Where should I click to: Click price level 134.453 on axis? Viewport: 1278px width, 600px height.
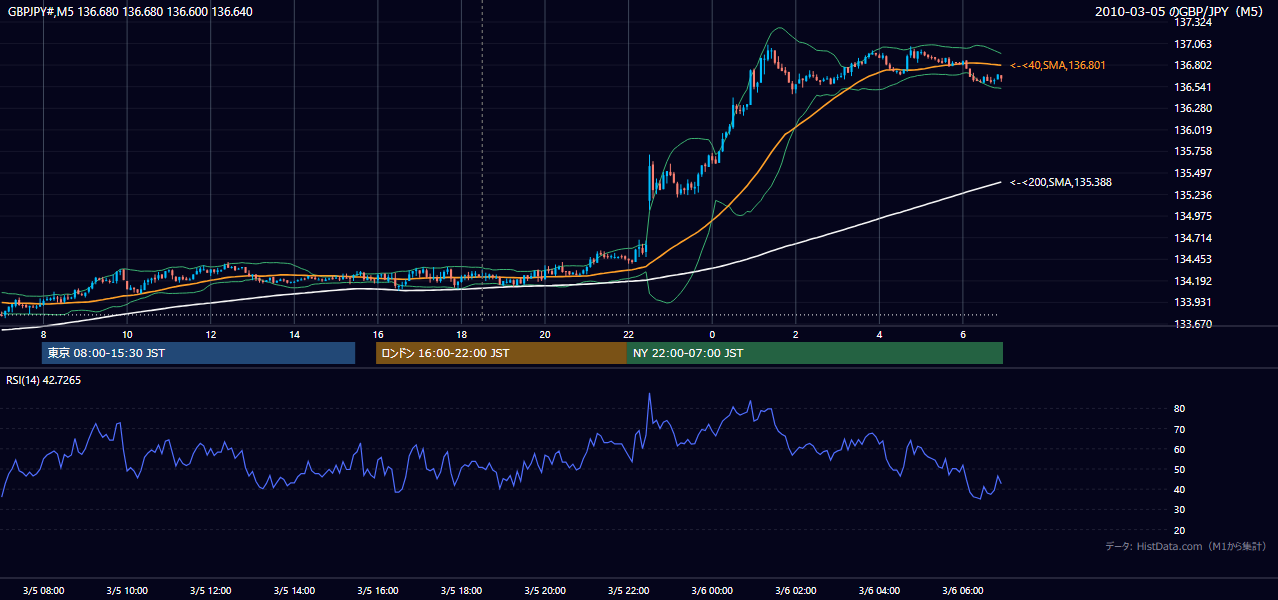click(1193, 260)
